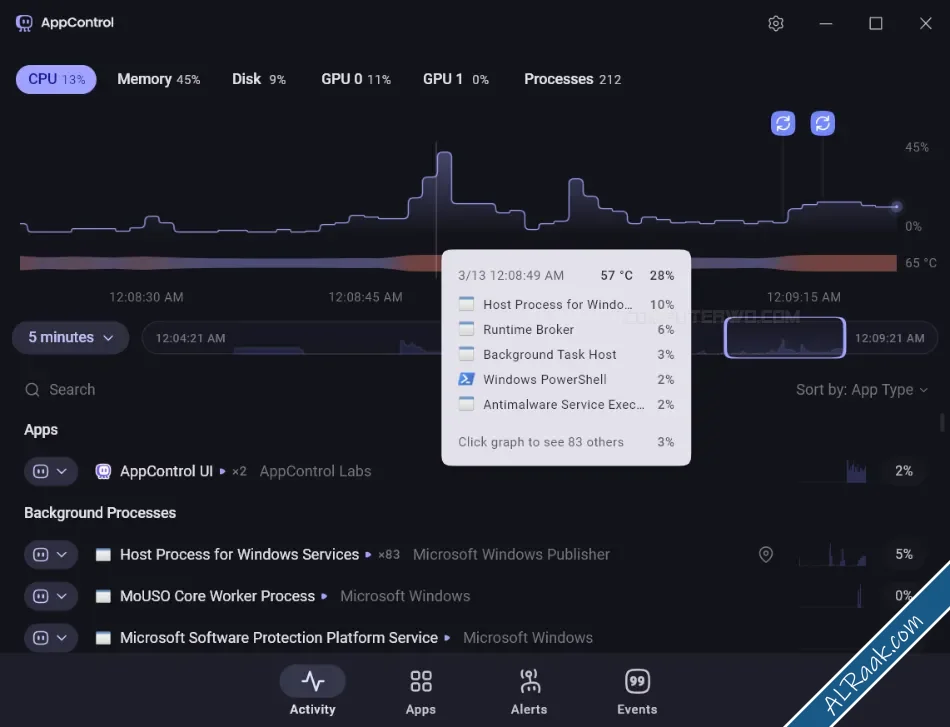This screenshot has width=950, height=727.
Task: Expand MoUSO Core Worker Process arrow
Action: (324, 596)
